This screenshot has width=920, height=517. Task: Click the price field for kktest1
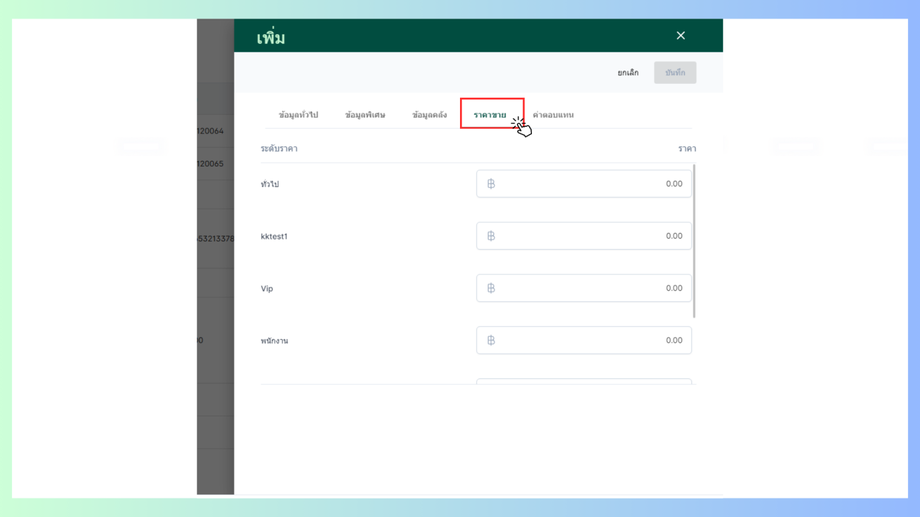click(584, 236)
